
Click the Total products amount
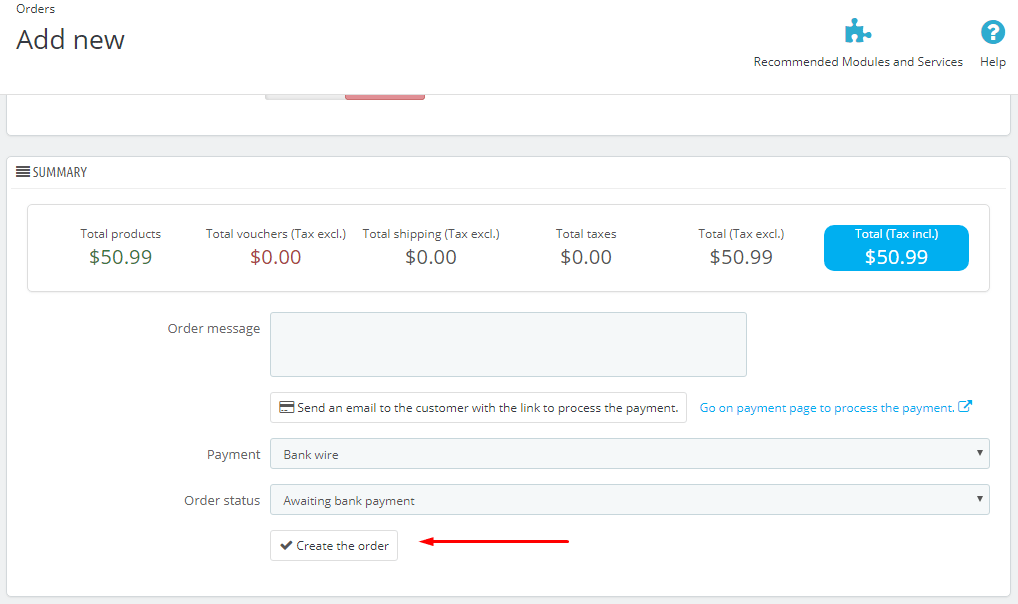[121, 257]
